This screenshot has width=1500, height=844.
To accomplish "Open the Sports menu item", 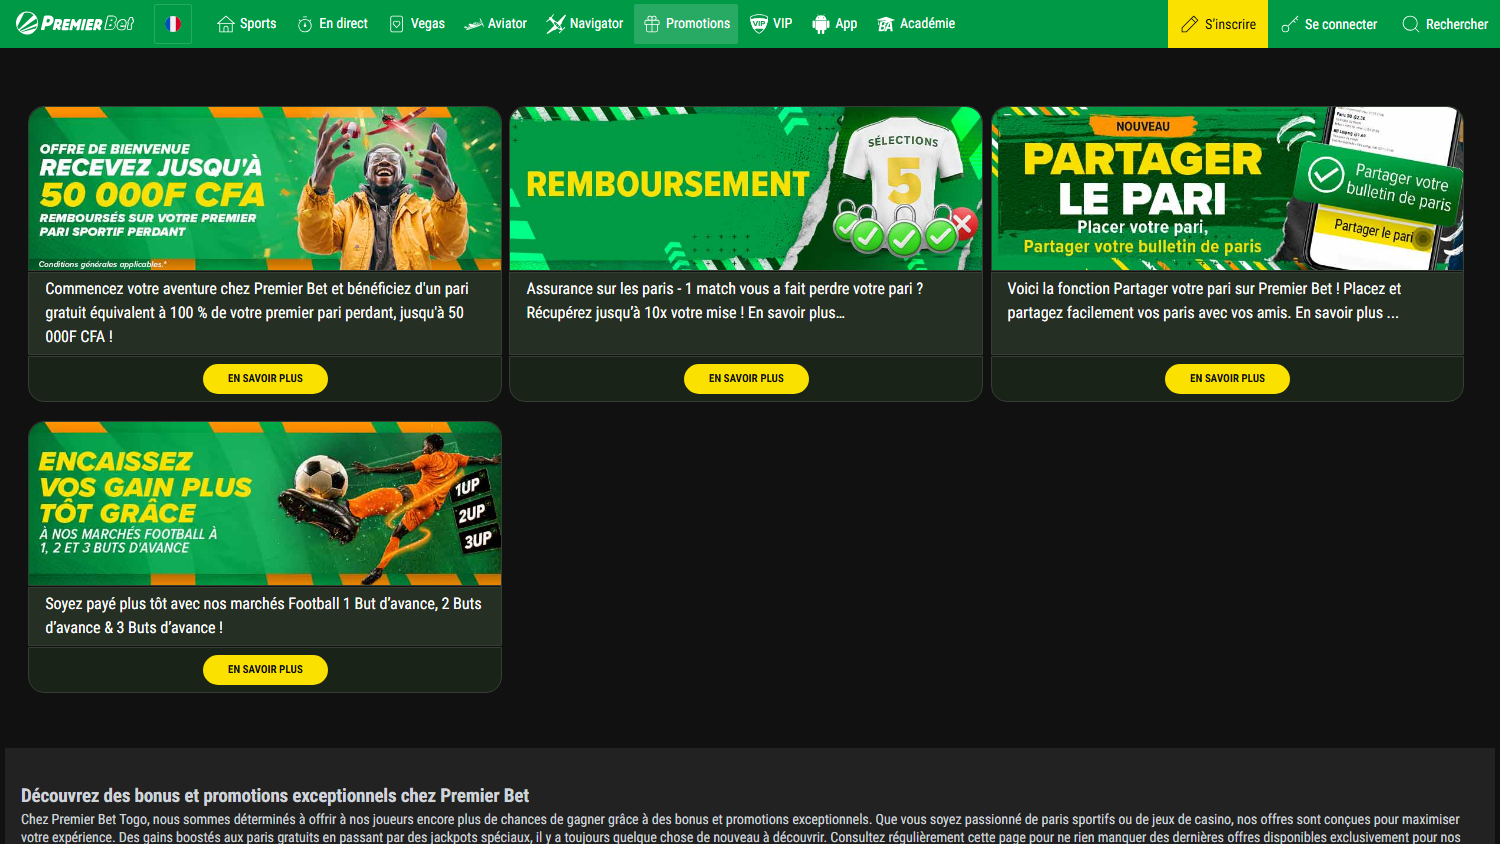I will click(246, 24).
